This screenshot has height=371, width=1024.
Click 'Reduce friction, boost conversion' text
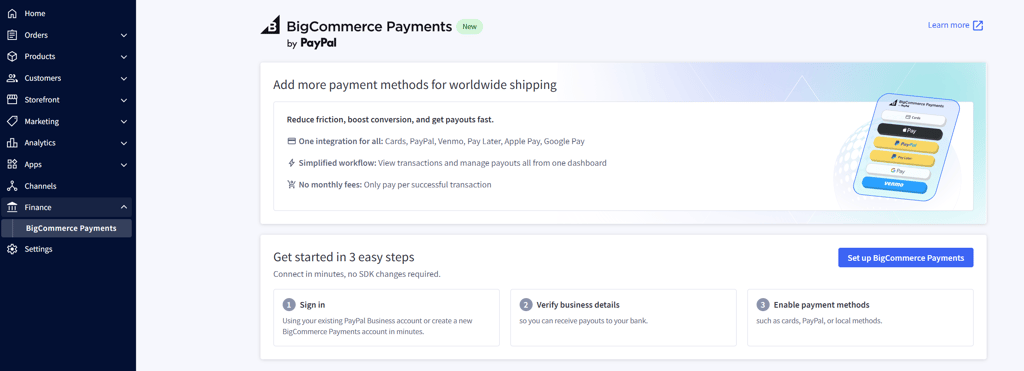pyautogui.click(x=390, y=120)
